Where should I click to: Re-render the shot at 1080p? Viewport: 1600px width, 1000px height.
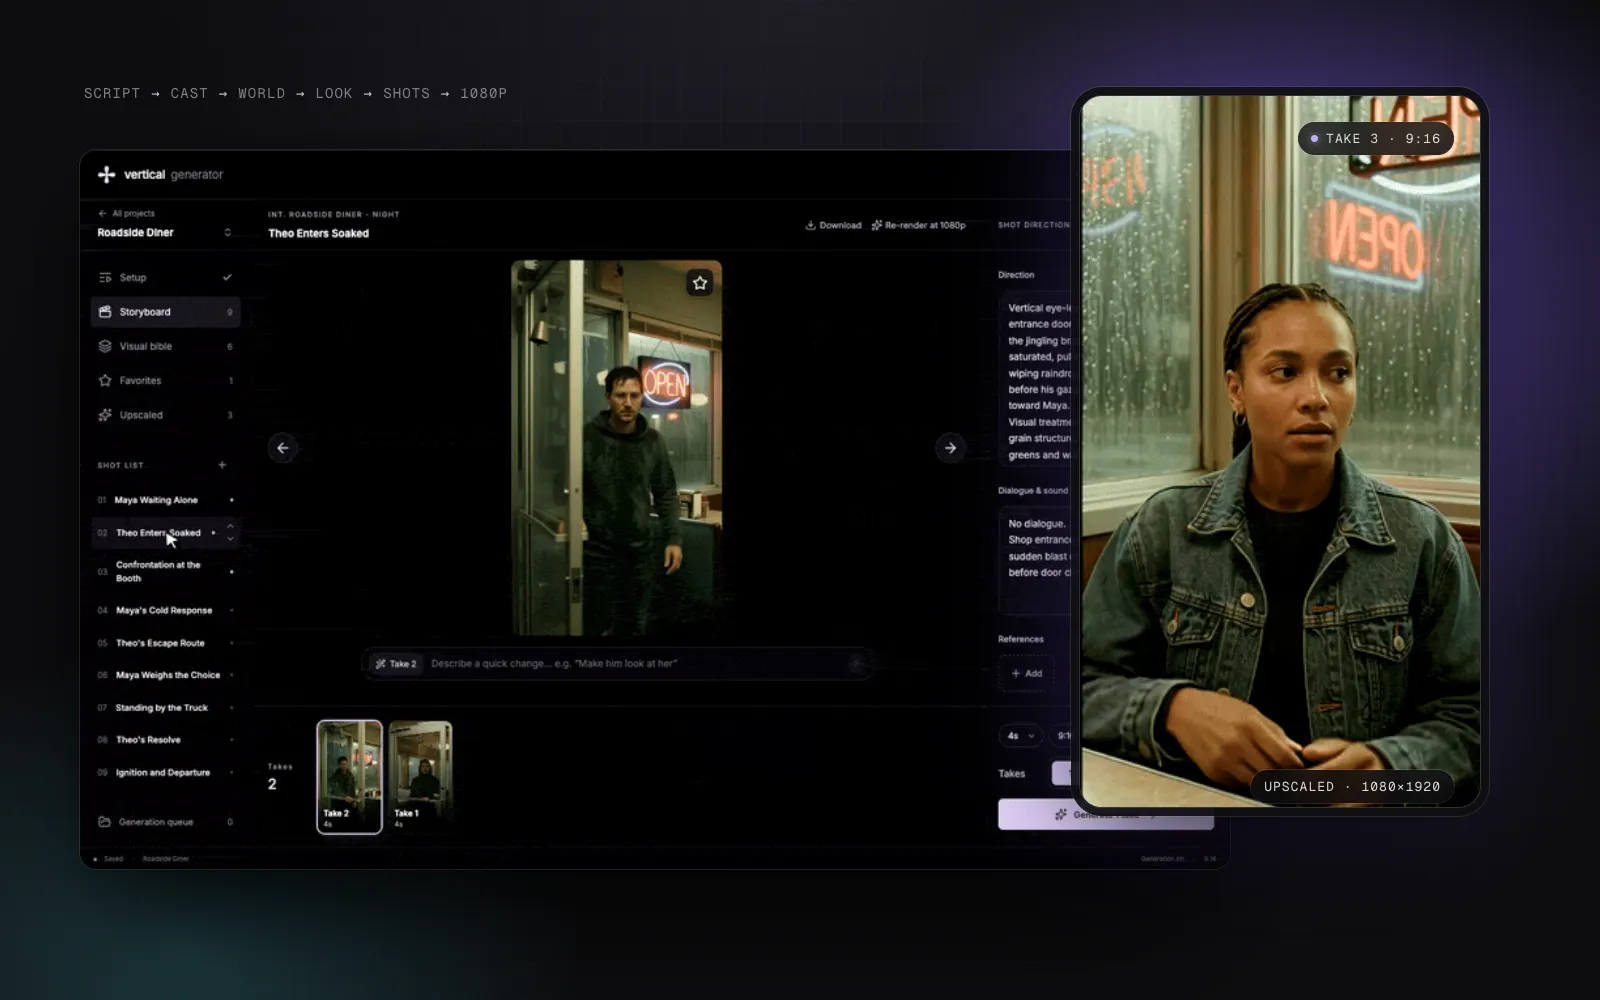coord(918,225)
